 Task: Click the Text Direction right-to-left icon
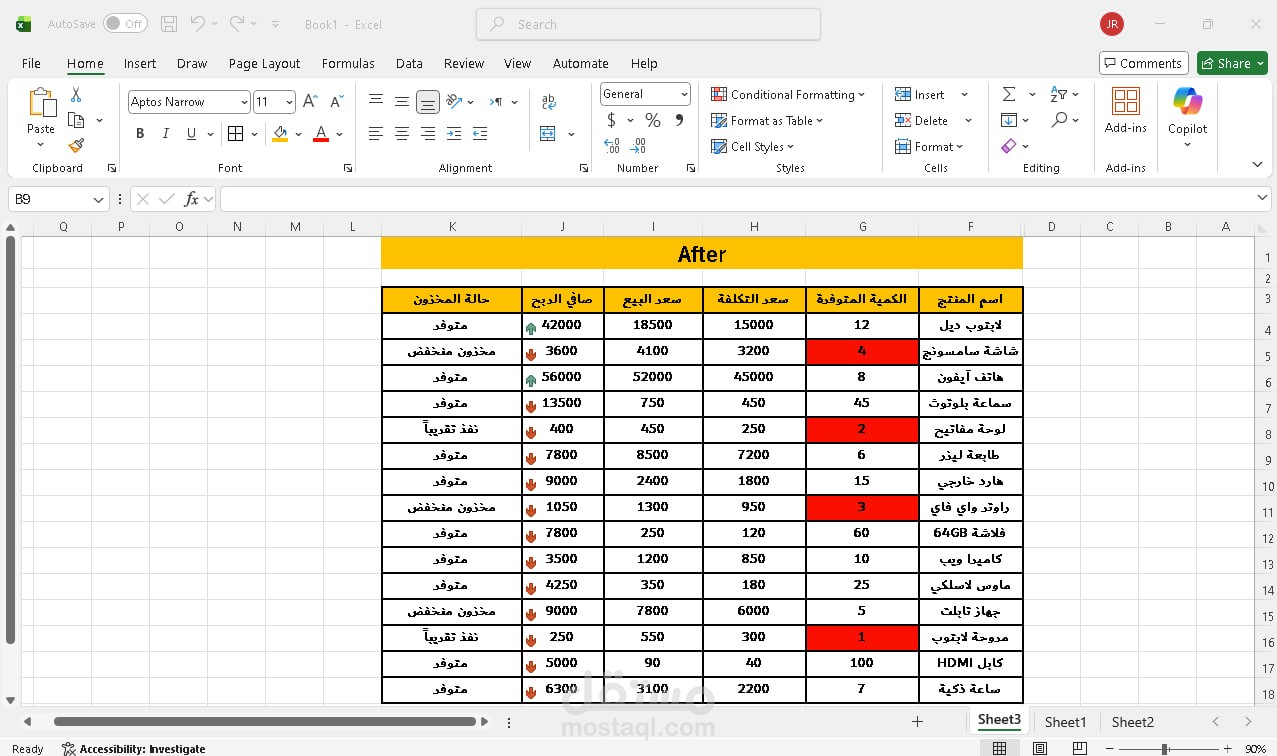coord(496,102)
